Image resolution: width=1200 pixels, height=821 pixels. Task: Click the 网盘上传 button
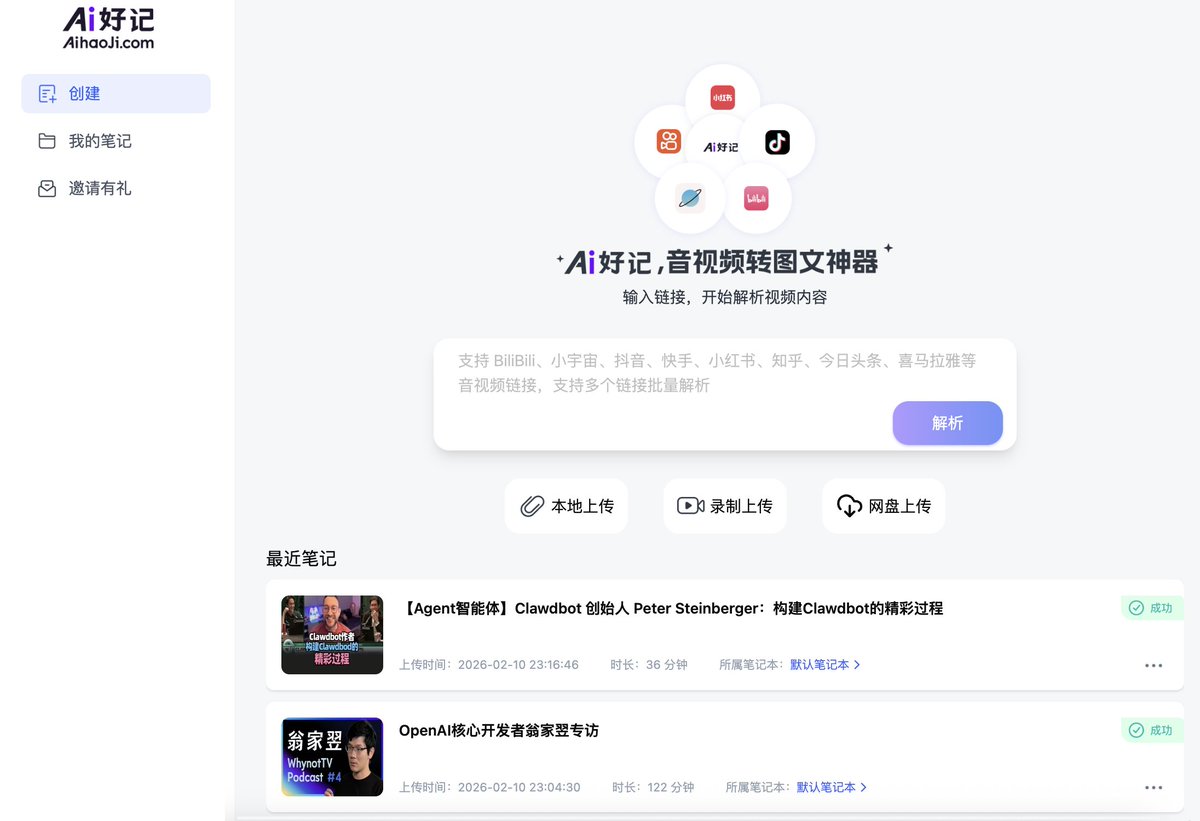[x=884, y=506]
